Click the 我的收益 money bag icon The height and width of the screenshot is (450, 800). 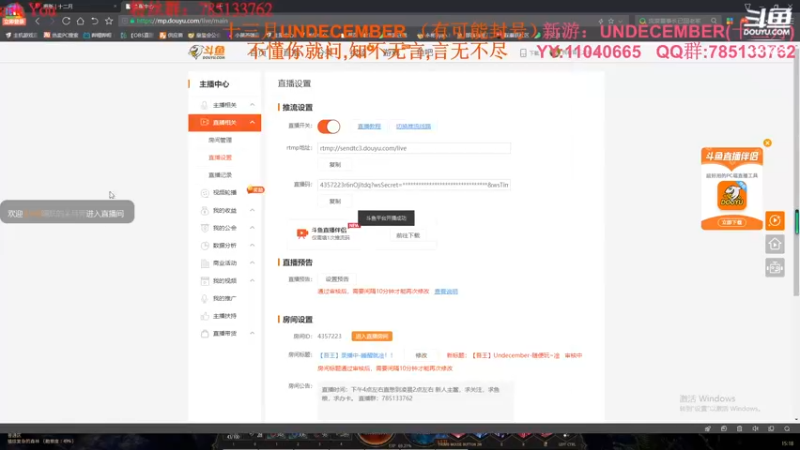[x=205, y=210]
